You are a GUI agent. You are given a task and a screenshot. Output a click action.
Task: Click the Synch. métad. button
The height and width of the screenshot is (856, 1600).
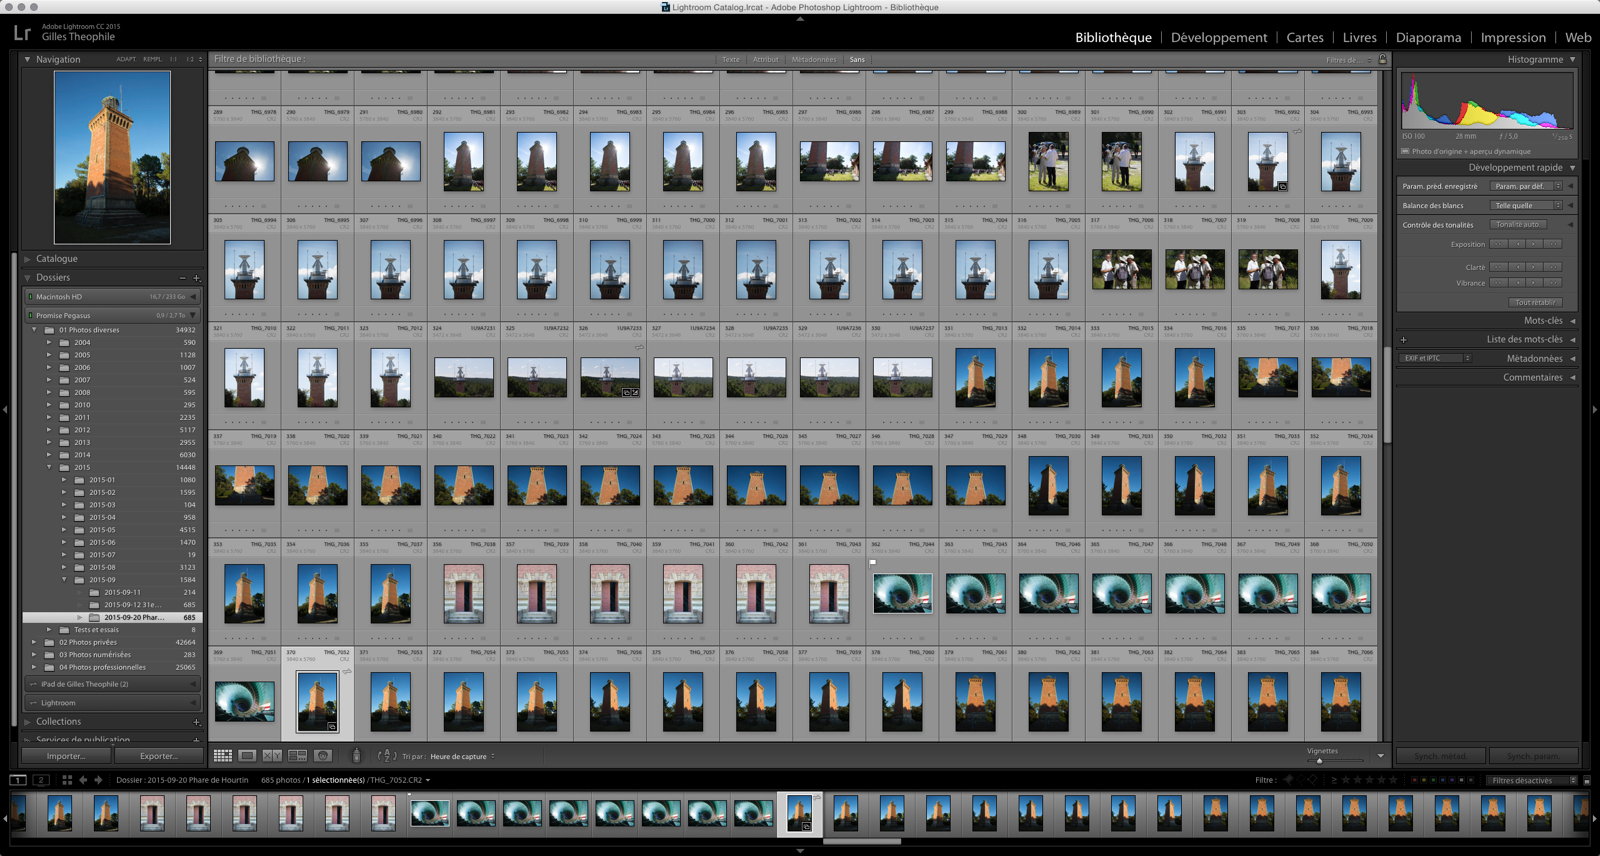1441,756
